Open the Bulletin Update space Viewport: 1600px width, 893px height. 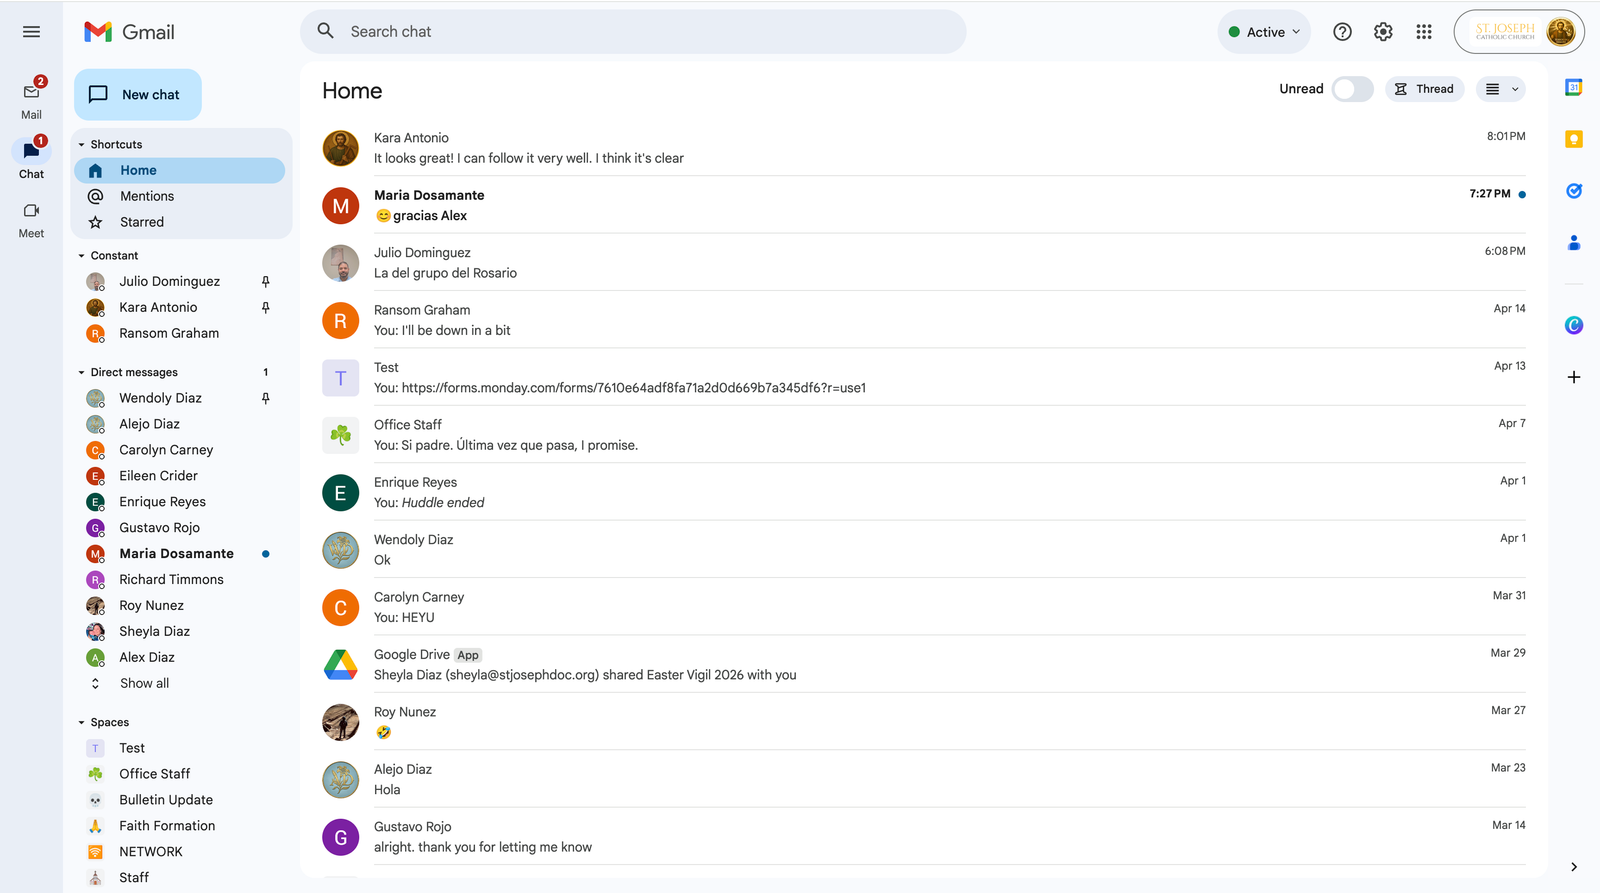(180, 800)
